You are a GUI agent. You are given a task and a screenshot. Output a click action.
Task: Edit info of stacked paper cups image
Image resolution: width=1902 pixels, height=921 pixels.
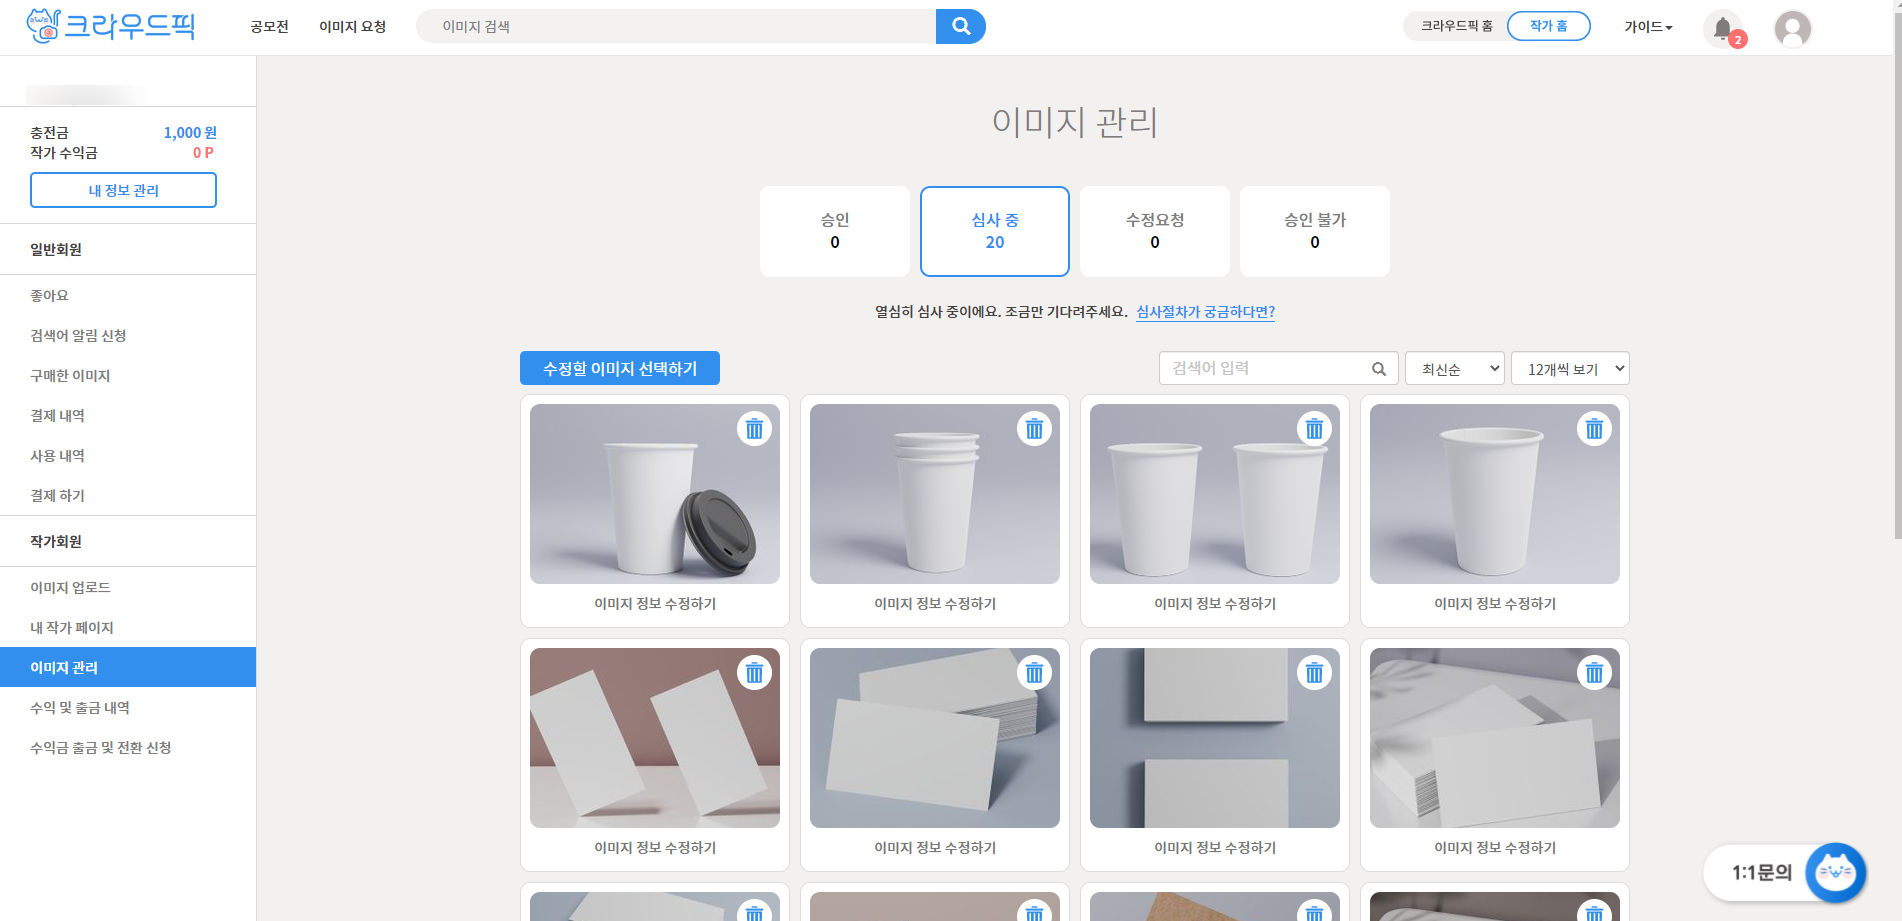click(935, 604)
